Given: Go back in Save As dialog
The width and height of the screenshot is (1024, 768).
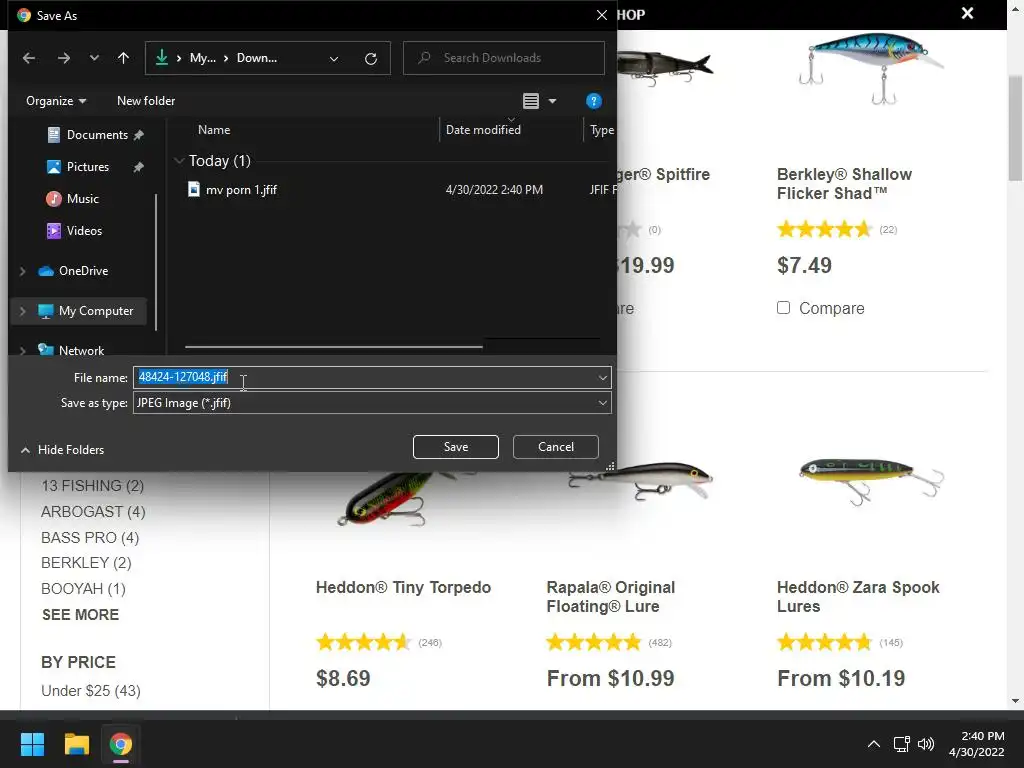Looking at the screenshot, I should [x=29, y=58].
